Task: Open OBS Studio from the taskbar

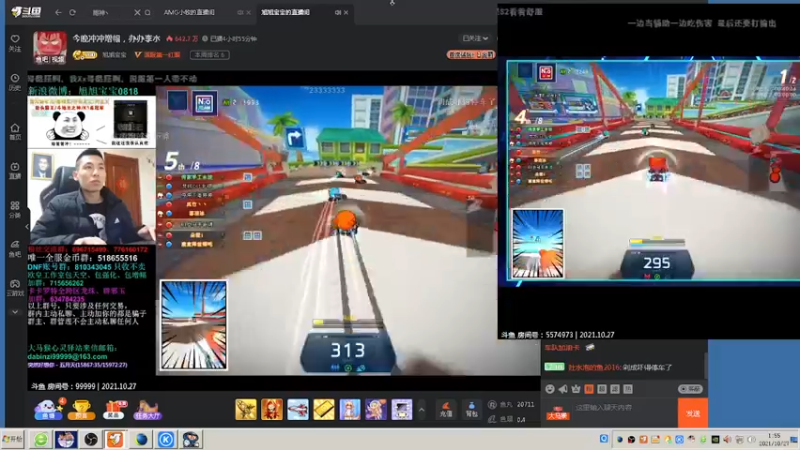Action: click(x=91, y=439)
